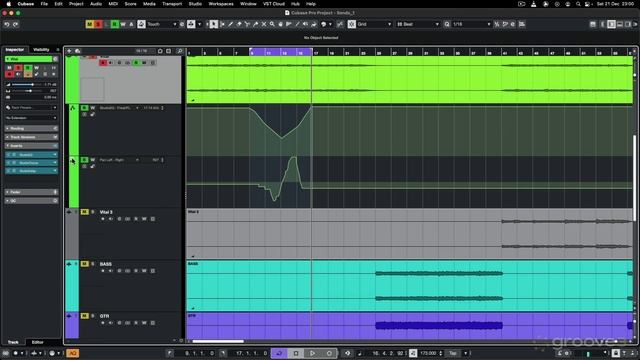
Task: Open the Project menu
Action: (76, 4)
